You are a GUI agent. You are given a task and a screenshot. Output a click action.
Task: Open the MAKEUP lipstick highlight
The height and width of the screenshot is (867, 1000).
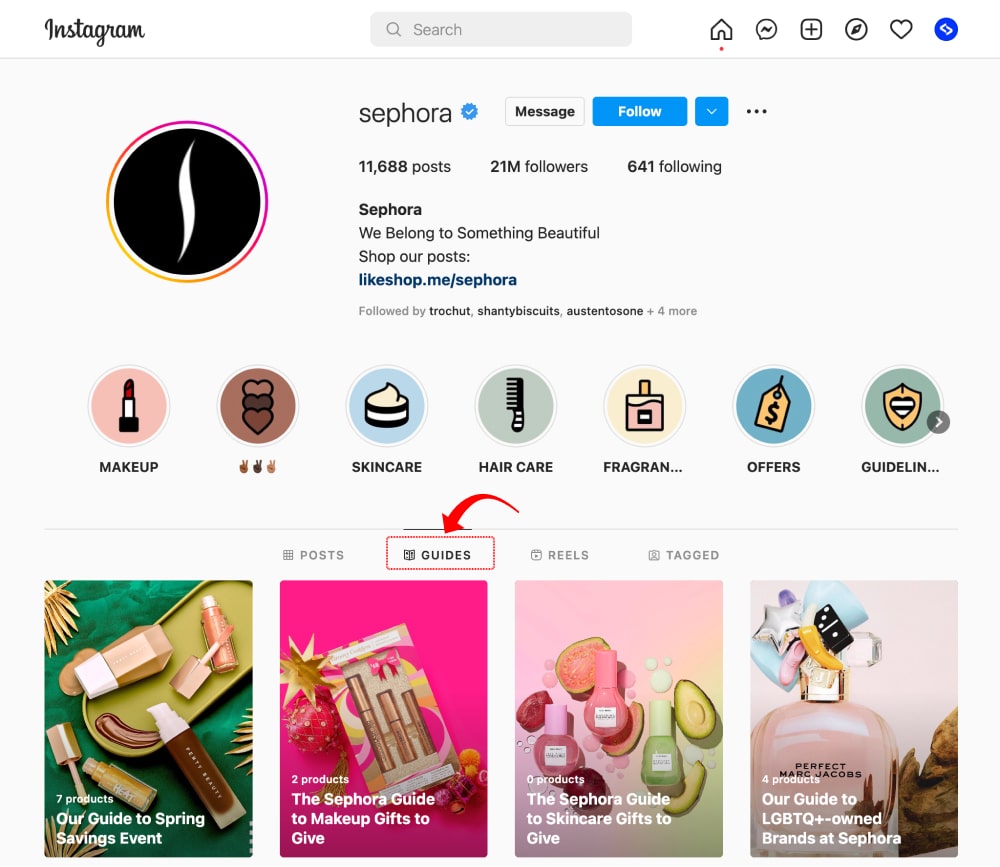129,406
